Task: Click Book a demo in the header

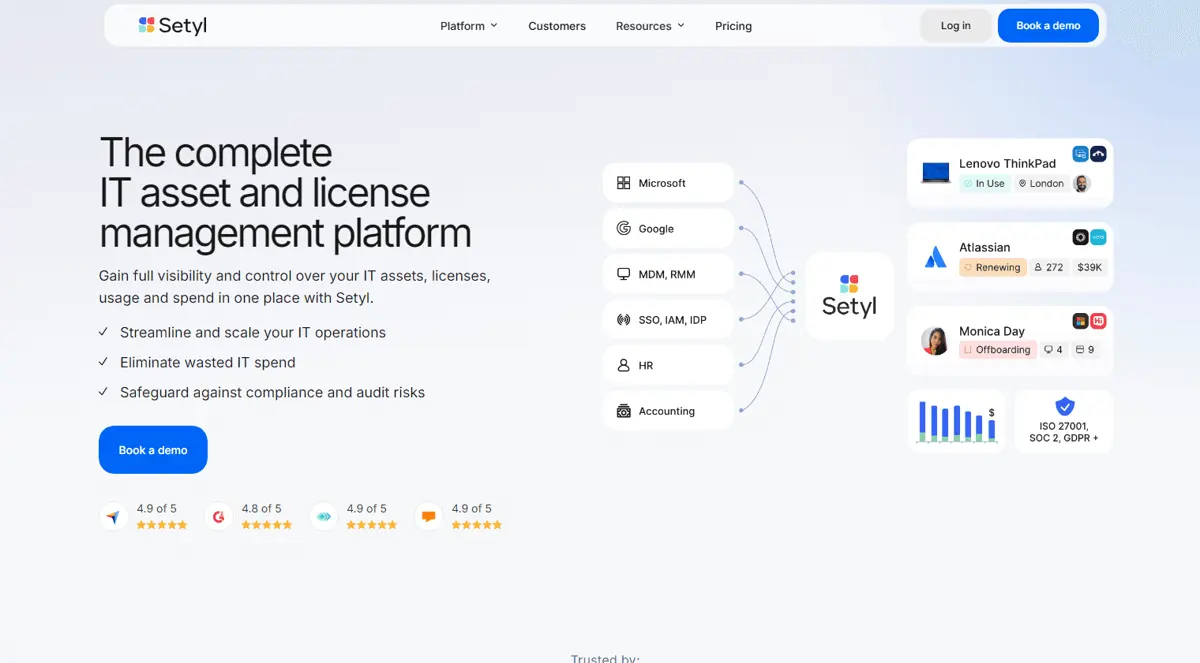Action: click(x=1048, y=26)
